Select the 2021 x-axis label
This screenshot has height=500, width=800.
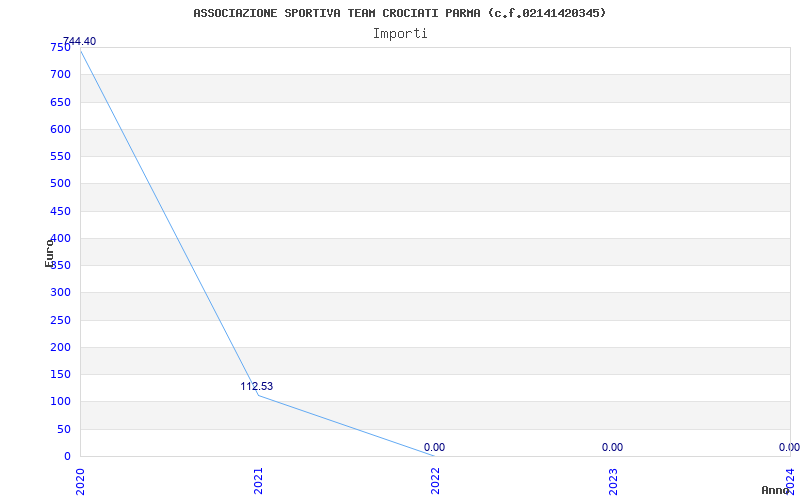pyautogui.click(x=258, y=482)
